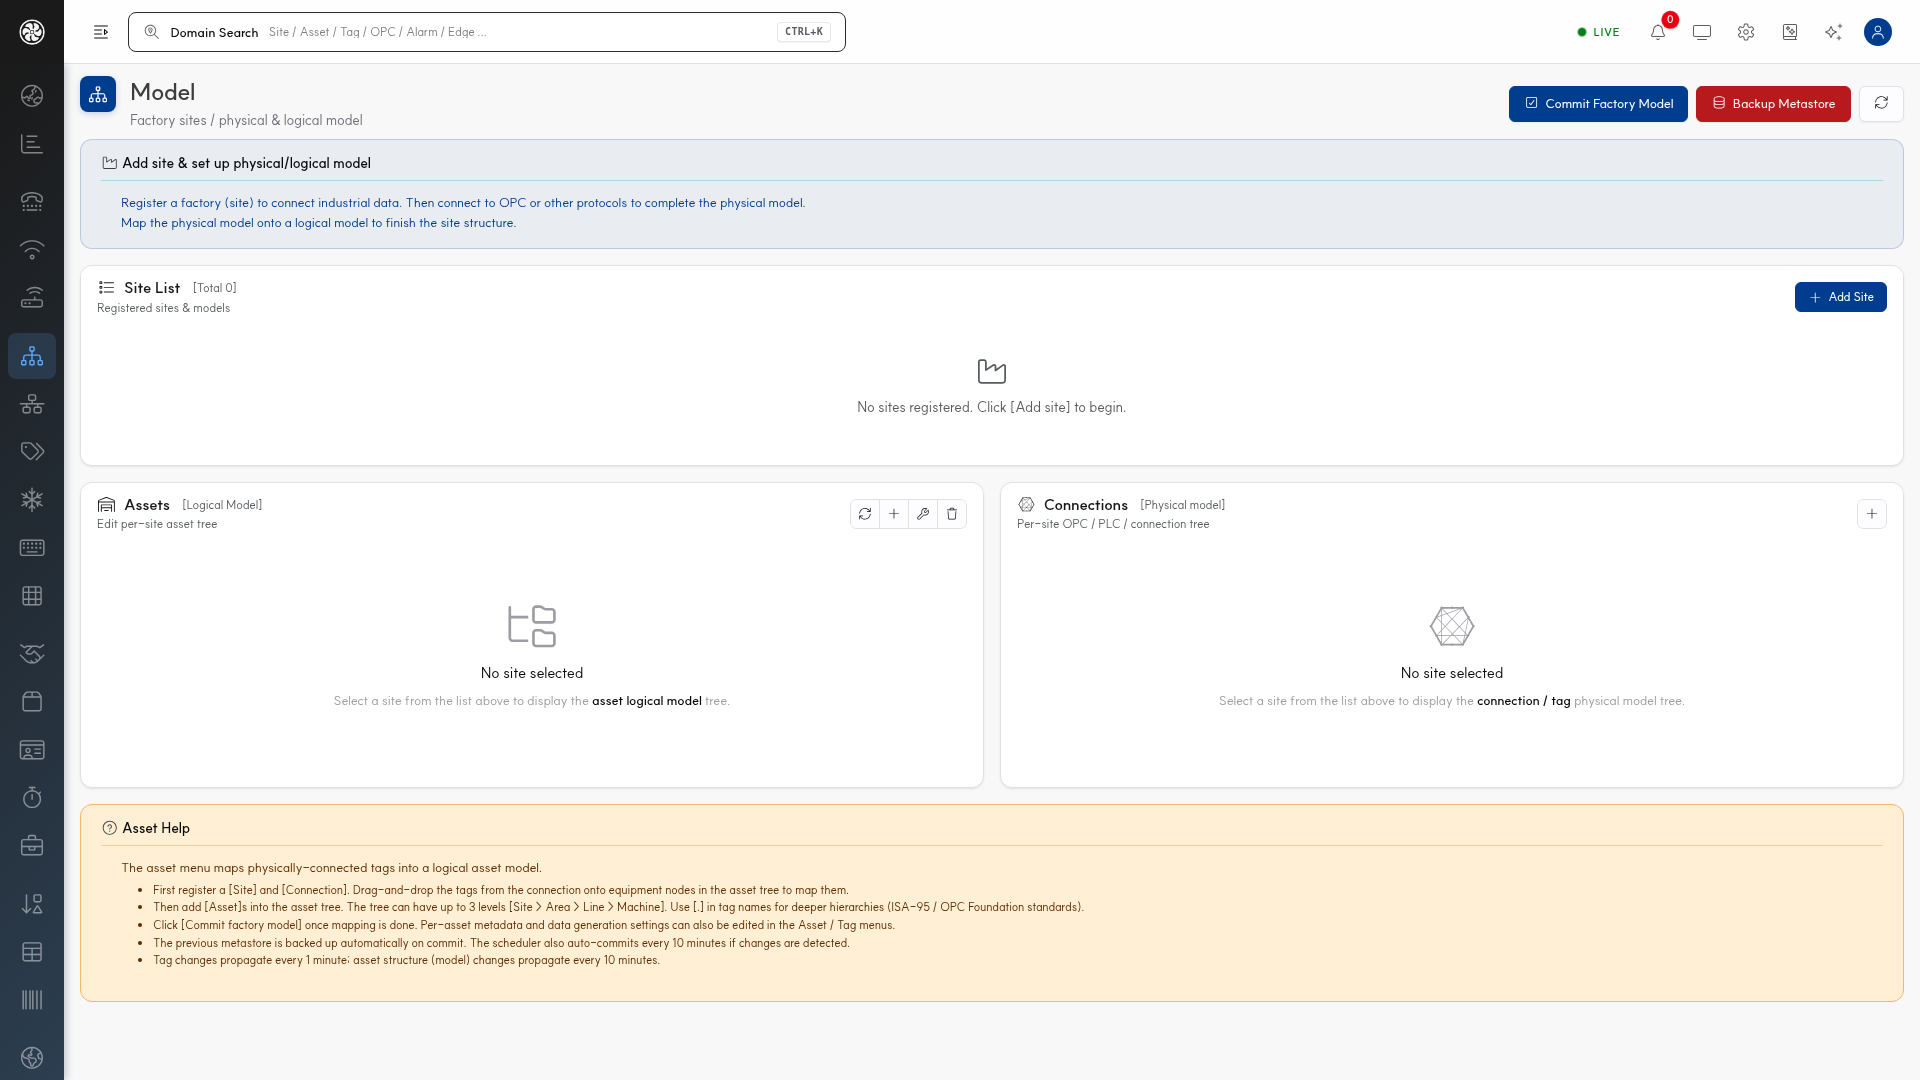
Task: Open the snowflake sidebar icon
Action: tap(32, 499)
